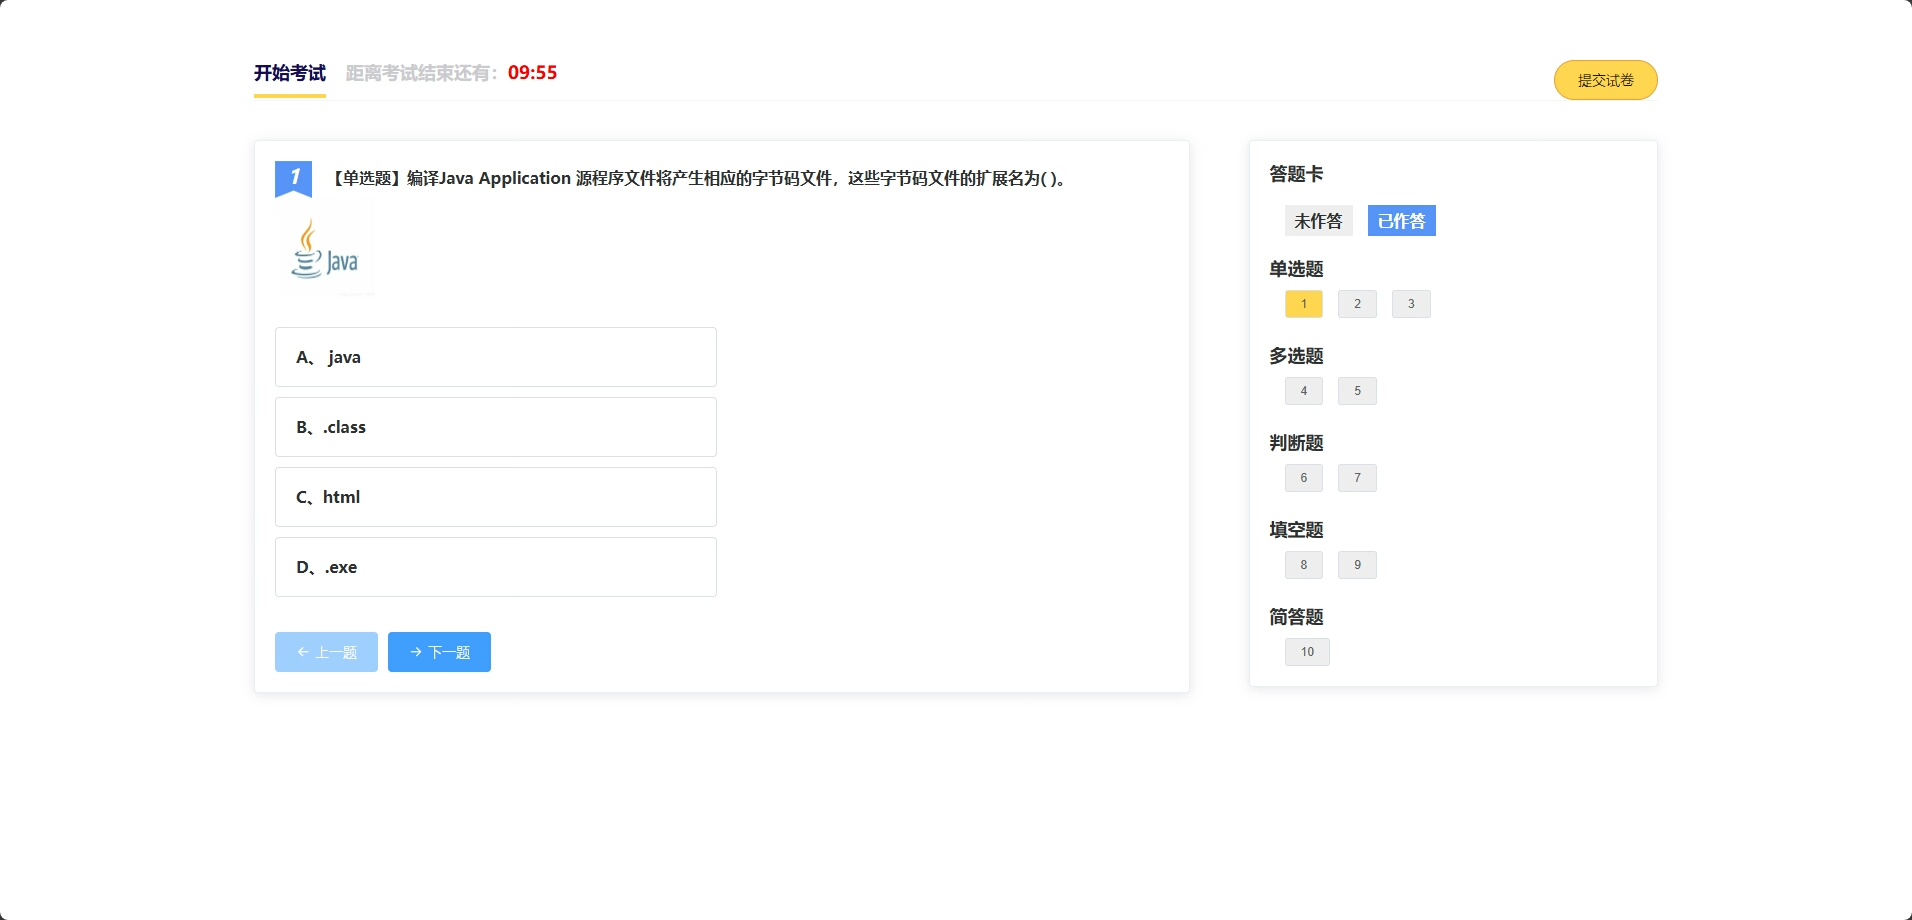Viewport: 1912px width, 920px height.
Task: Pick answer option C html
Action: coord(495,497)
